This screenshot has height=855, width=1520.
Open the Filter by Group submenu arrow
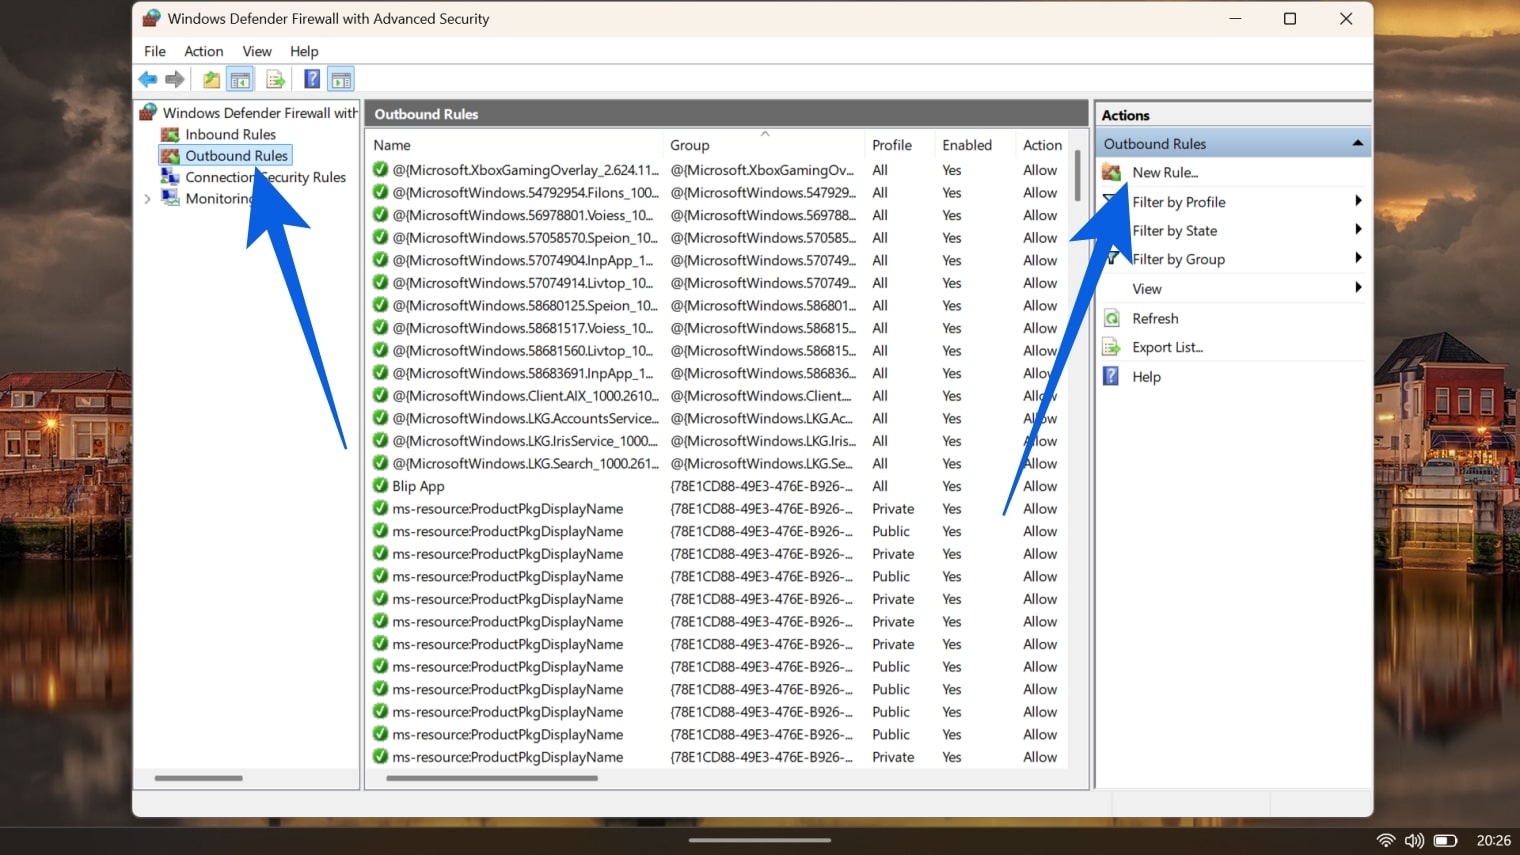[x=1358, y=258]
